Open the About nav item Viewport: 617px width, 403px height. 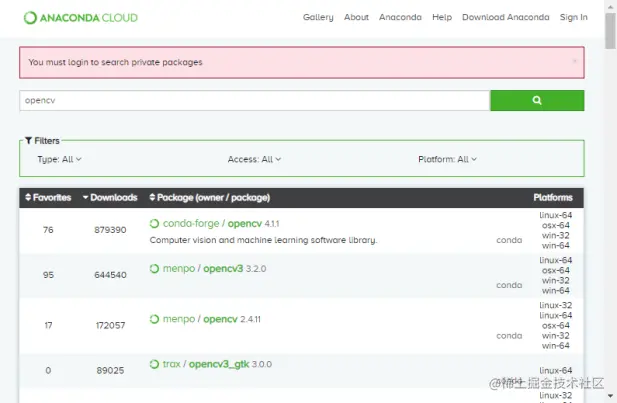[x=356, y=17]
